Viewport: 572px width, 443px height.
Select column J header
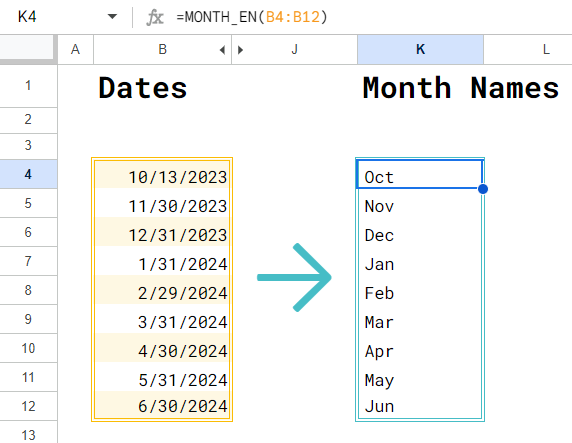click(294, 49)
